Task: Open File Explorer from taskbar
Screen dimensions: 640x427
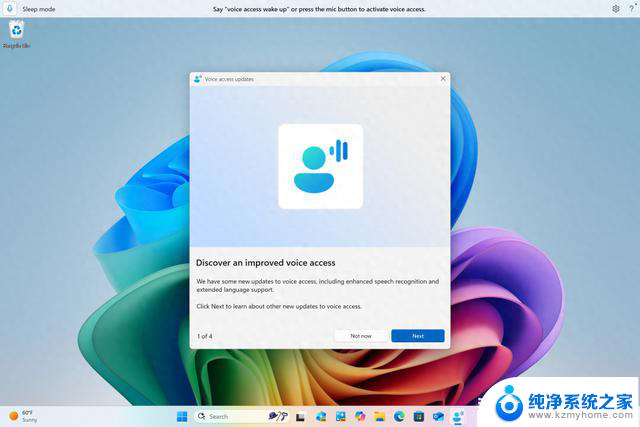Action: point(380,416)
